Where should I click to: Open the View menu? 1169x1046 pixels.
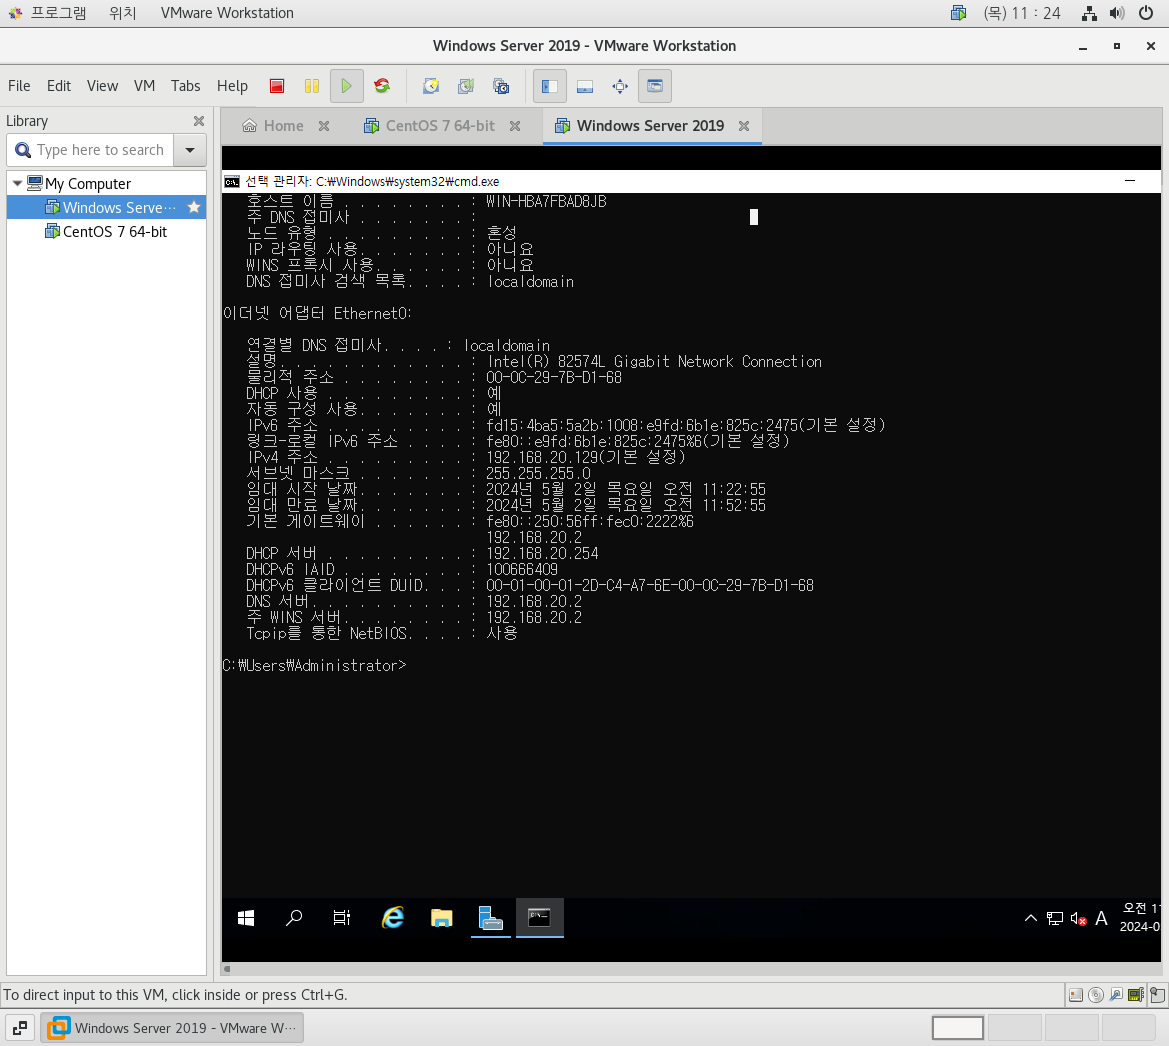coord(102,86)
